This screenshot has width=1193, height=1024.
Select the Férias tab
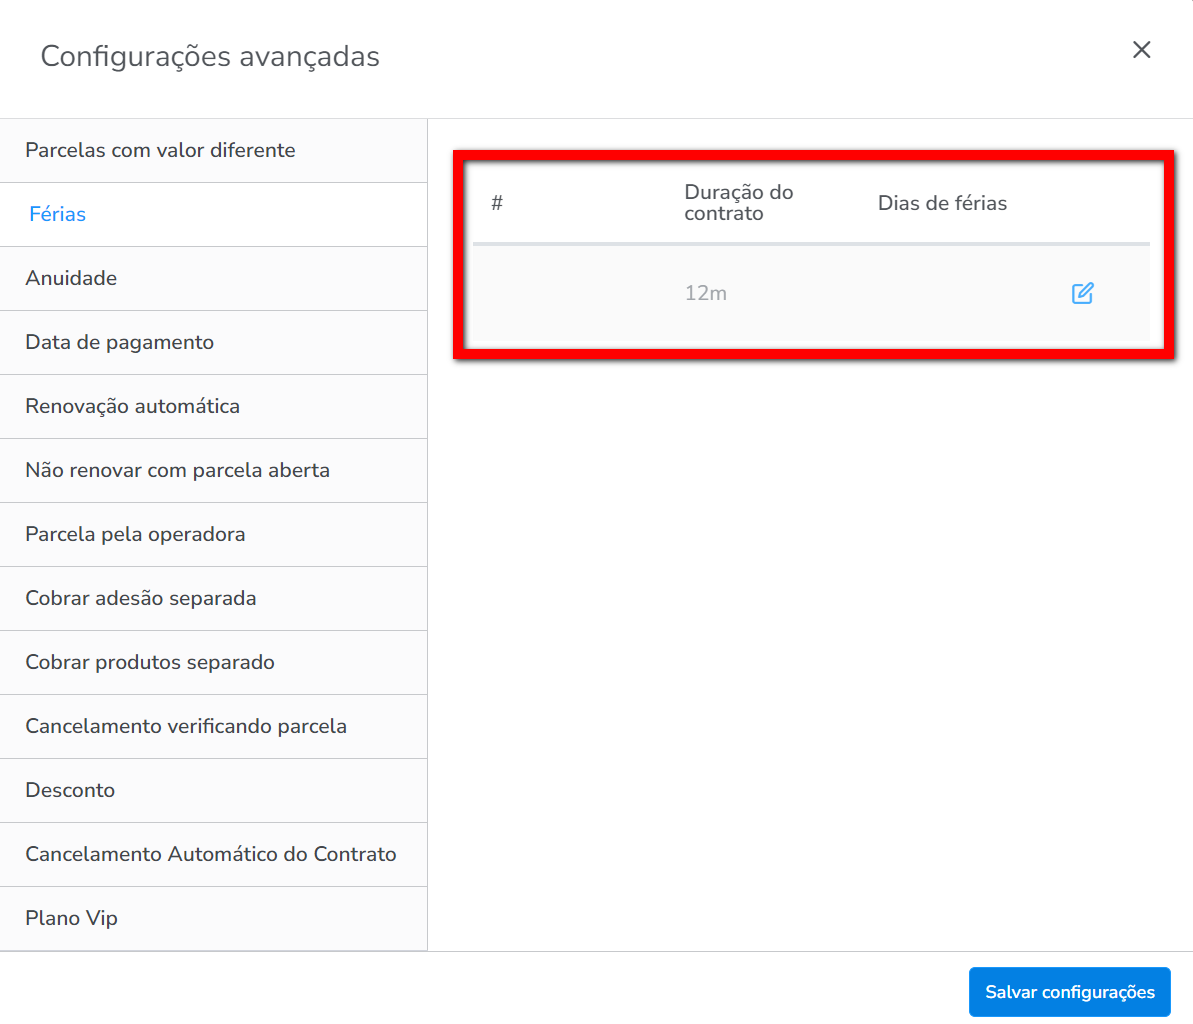point(58,214)
